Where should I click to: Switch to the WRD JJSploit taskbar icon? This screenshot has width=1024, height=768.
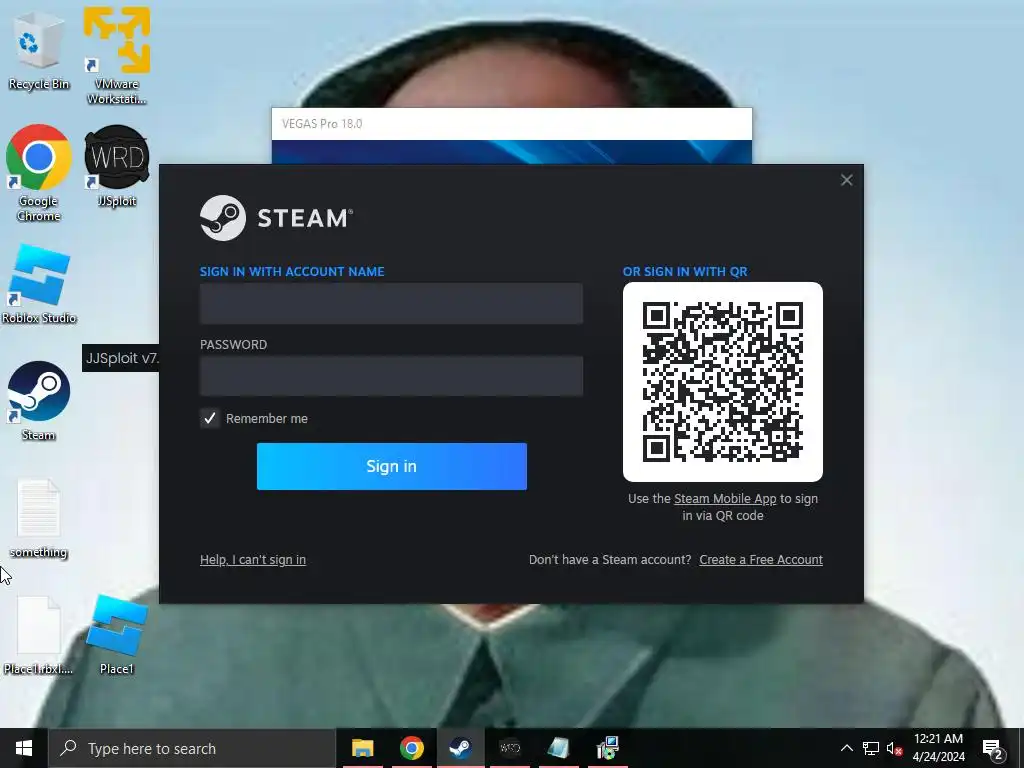[x=509, y=748]
